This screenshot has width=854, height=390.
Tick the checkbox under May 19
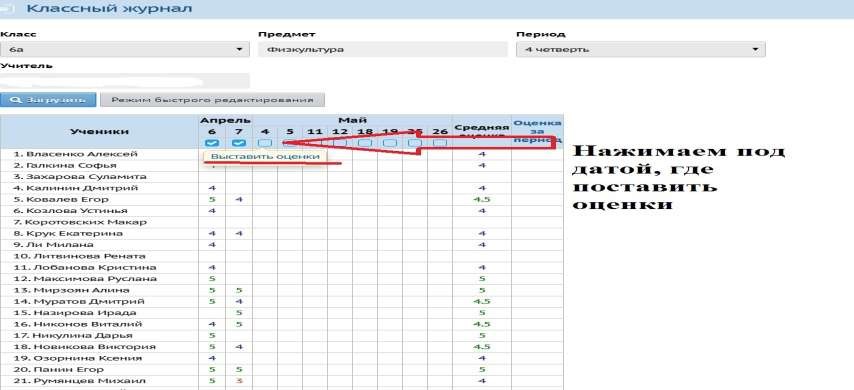389,143
